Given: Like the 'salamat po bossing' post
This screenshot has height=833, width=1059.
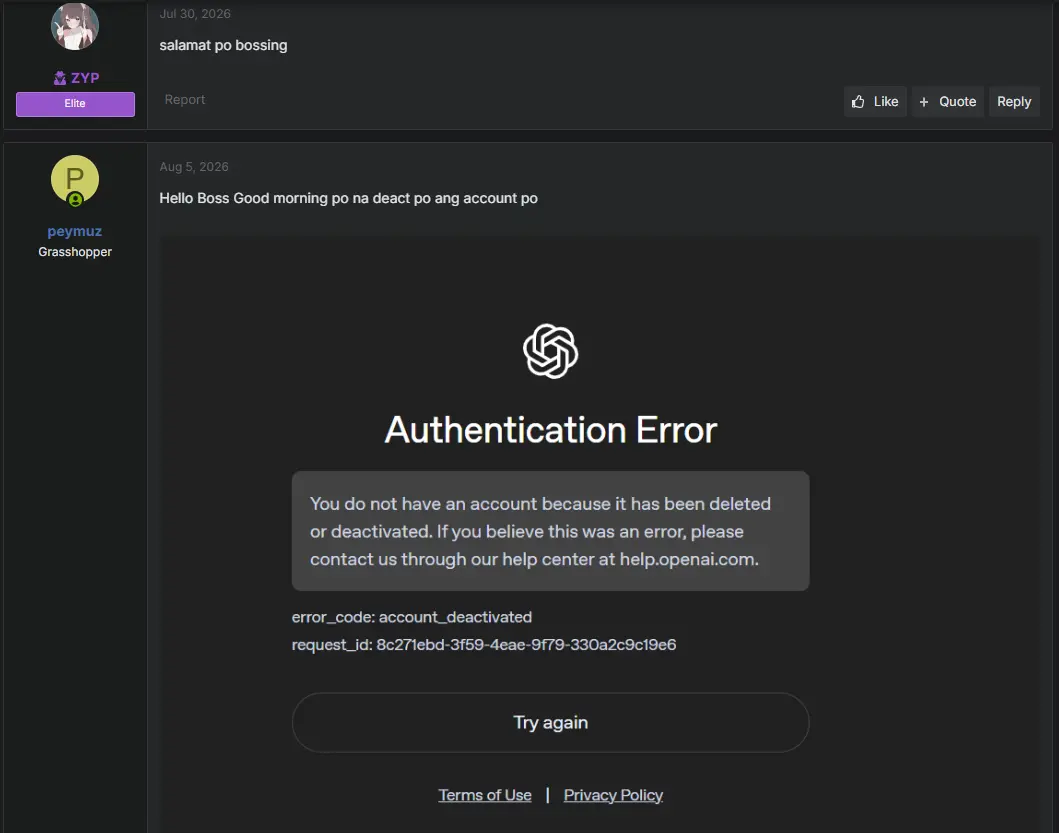Looking at the screenshot, I should pos(875,101).
